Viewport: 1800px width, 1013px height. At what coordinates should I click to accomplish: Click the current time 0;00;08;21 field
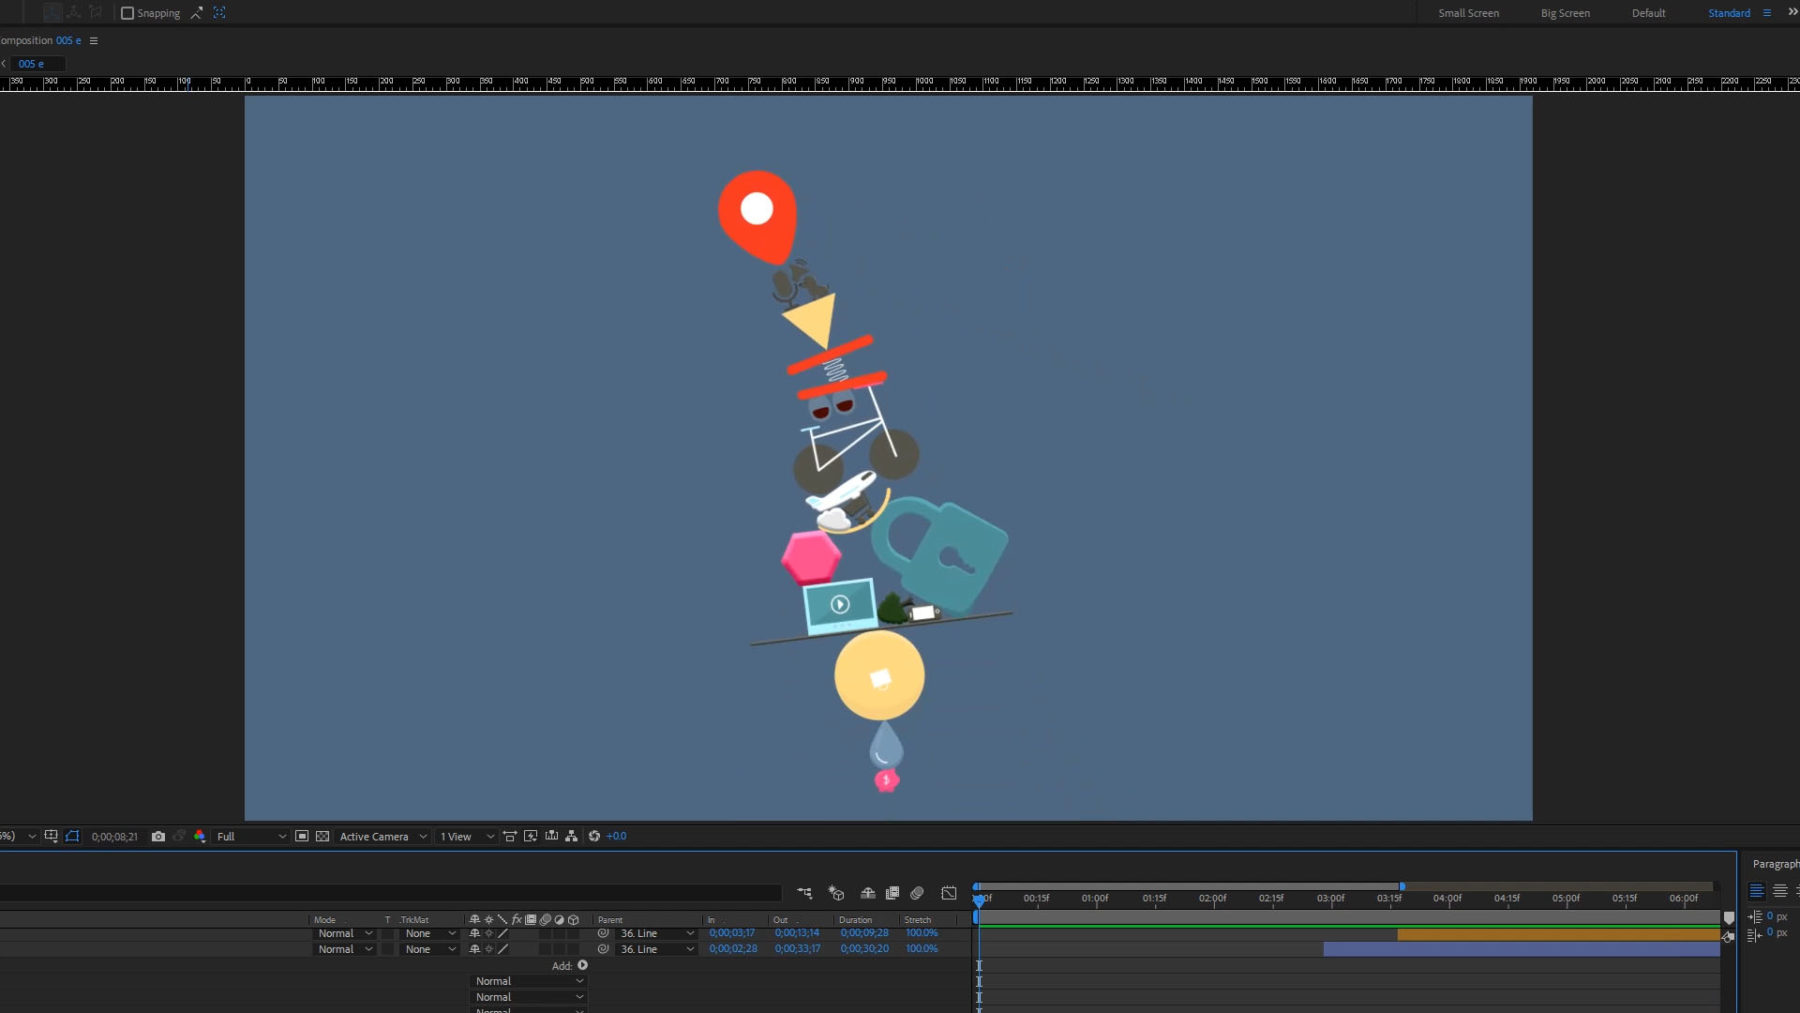[x=115, y=836]
